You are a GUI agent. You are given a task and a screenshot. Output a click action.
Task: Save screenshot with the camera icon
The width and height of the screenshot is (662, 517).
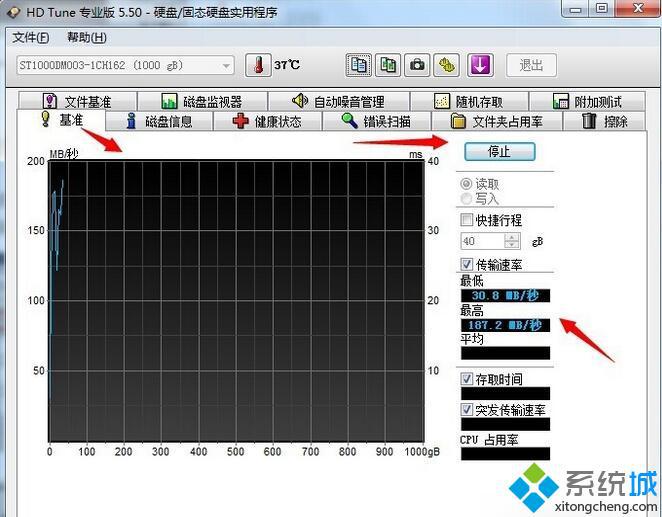417,65
